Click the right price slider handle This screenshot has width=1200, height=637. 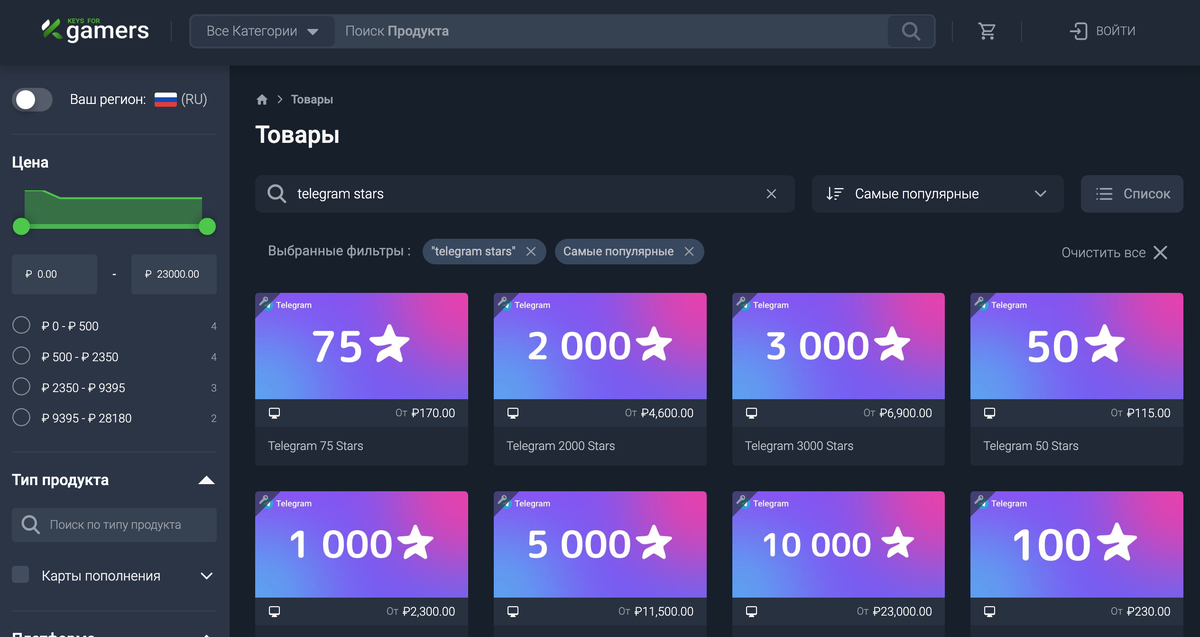pyautogui.click(x=207, y=227)
